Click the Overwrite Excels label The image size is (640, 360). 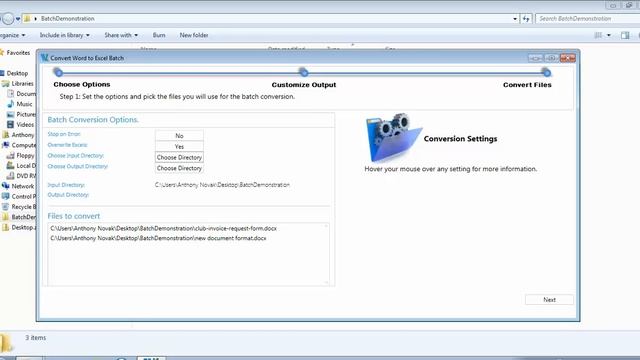pyautogui.click(x=67, y=145)
